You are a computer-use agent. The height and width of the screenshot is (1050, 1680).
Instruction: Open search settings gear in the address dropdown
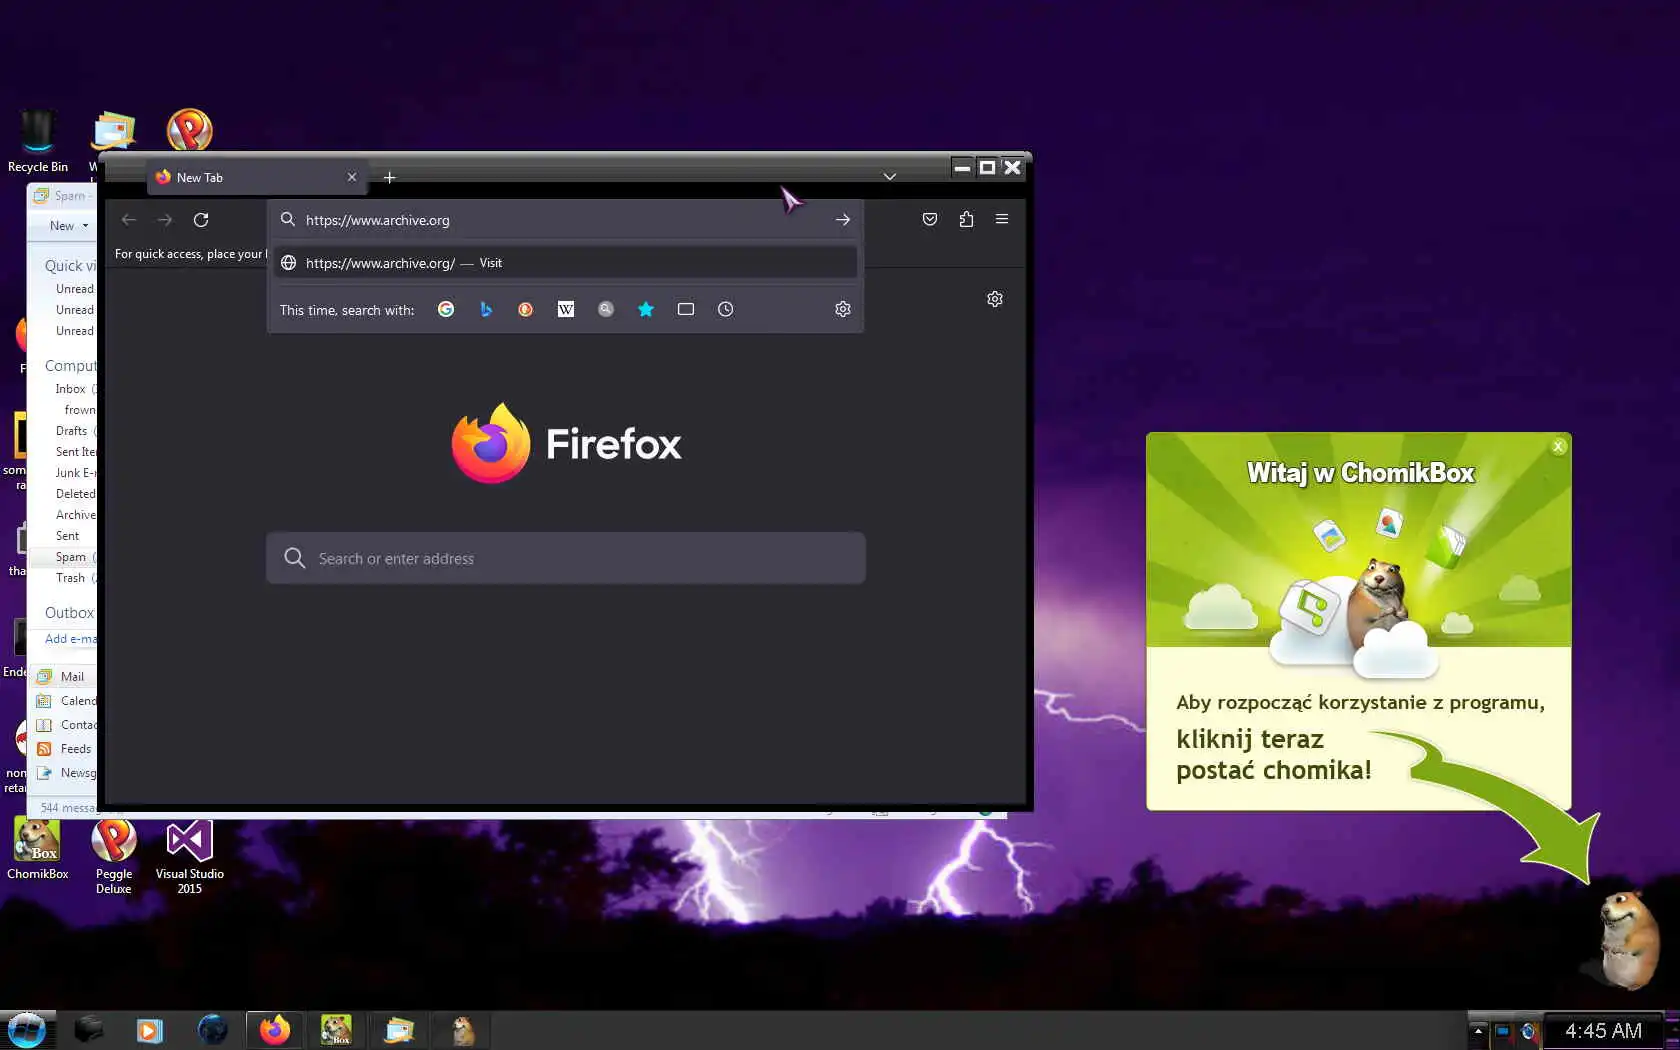click(843, 310)
